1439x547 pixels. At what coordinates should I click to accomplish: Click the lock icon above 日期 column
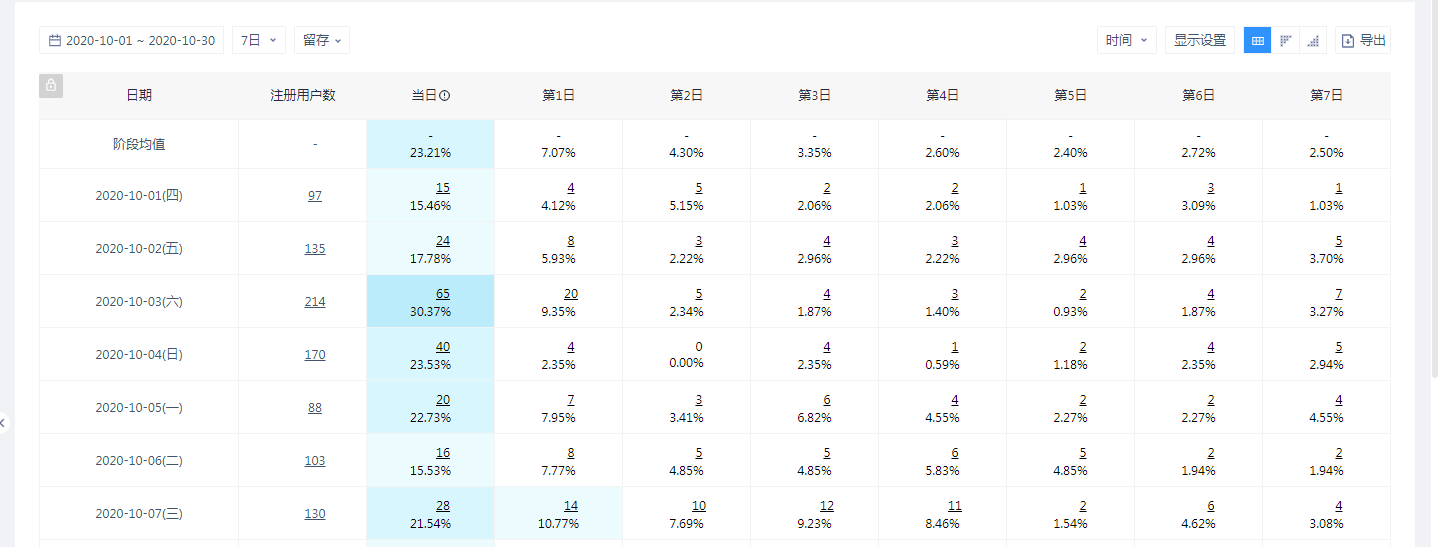coord(51,85)
